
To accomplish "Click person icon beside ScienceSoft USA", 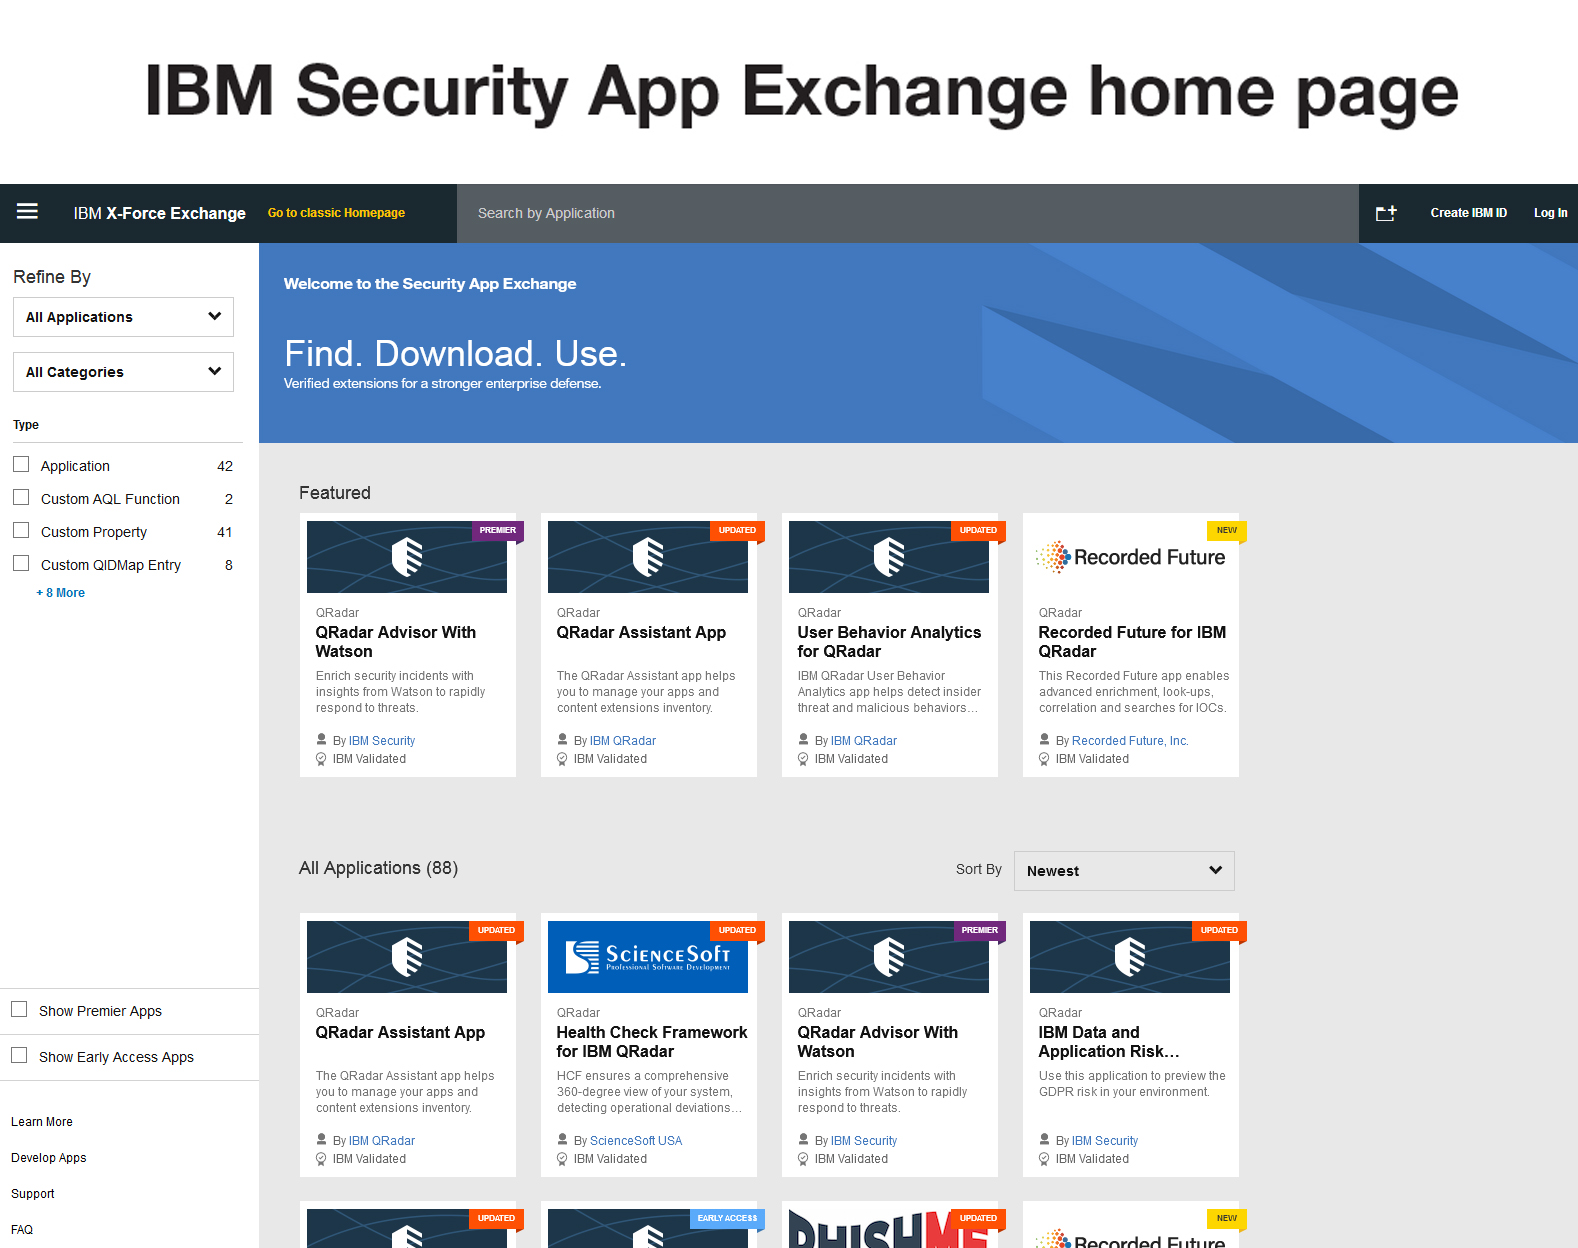I will (x=562, y=1140).
